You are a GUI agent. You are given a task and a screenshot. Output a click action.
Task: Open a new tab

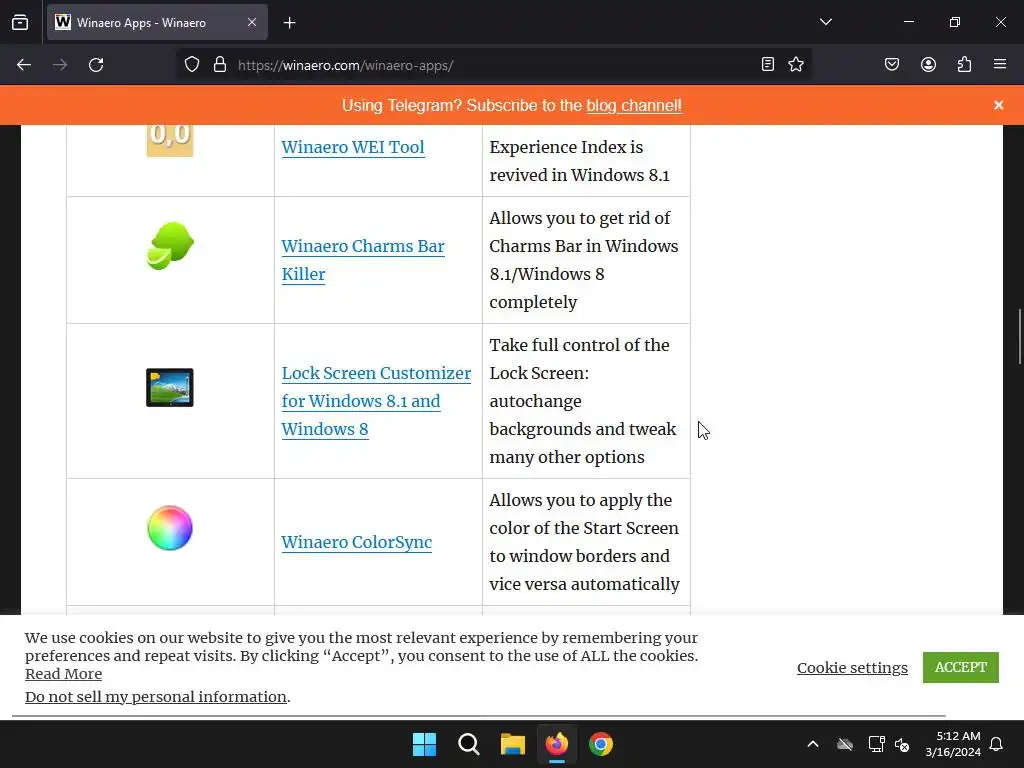[x=290, y=23]
